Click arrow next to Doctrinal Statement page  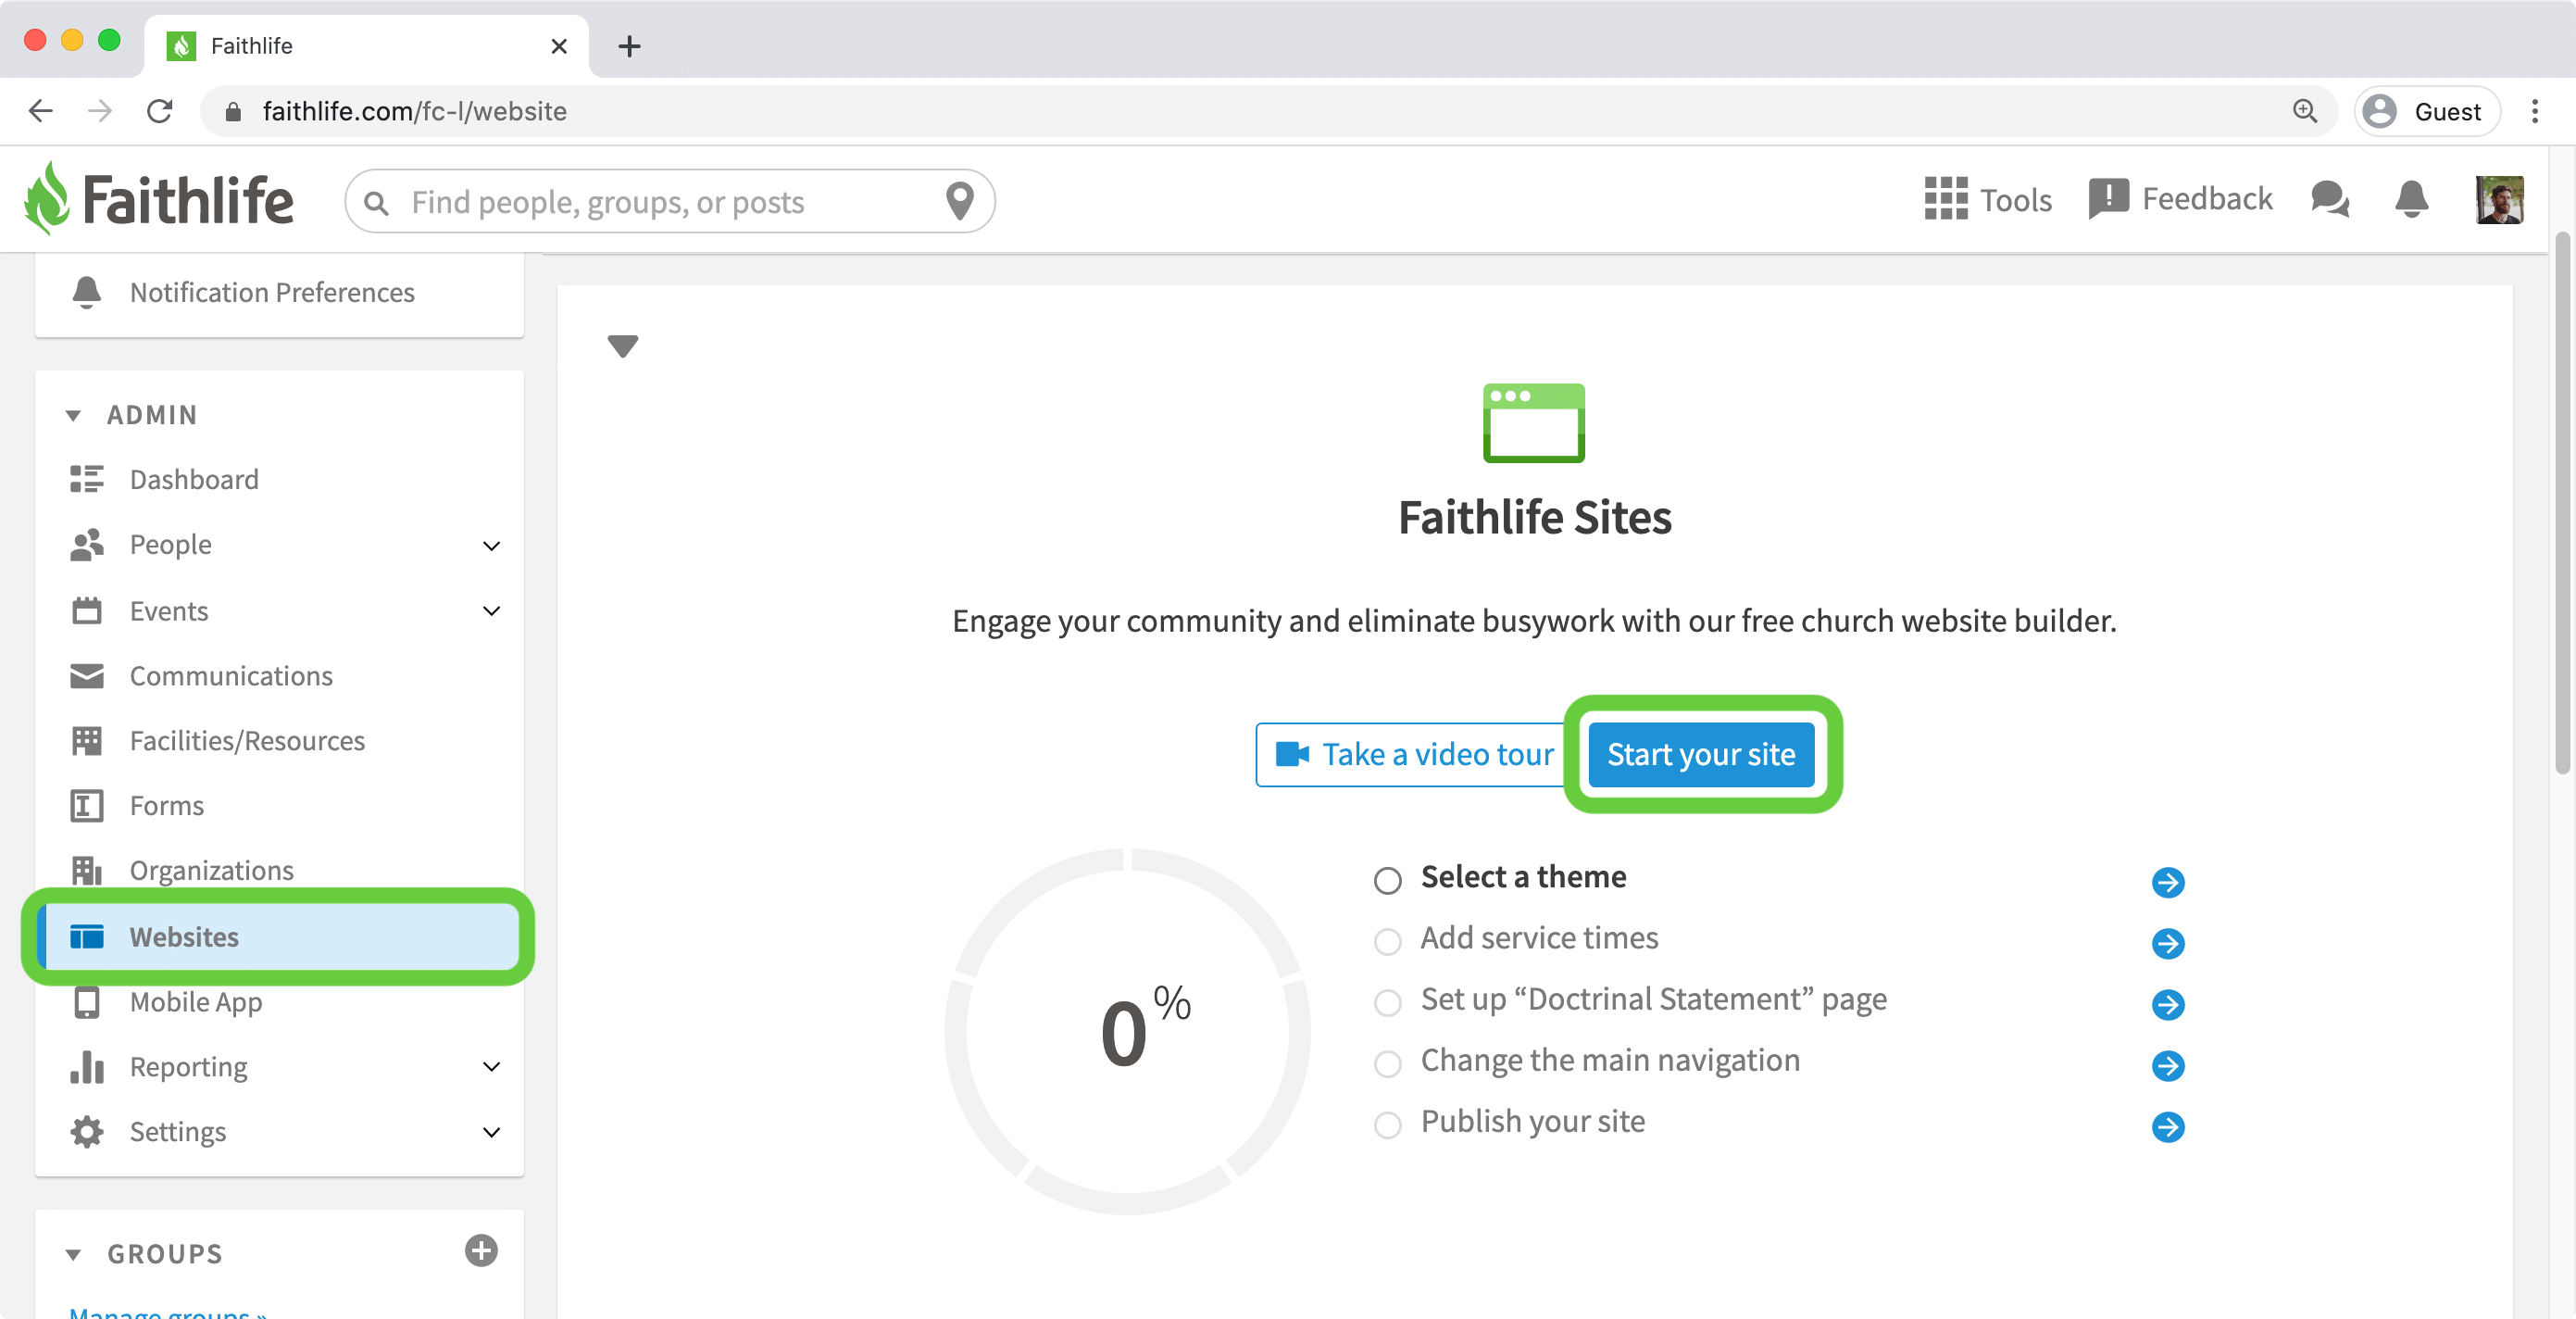(2167, 1004)
